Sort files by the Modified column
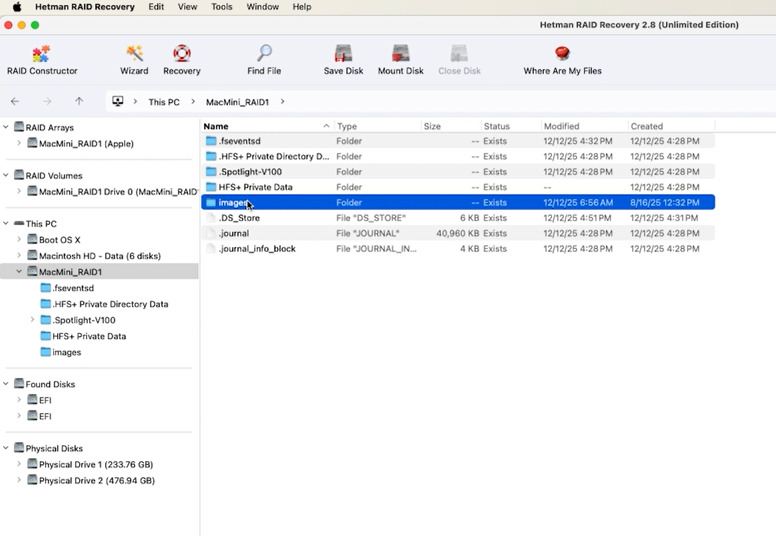The height and width of the screenshot is (536, 776). 584,126
